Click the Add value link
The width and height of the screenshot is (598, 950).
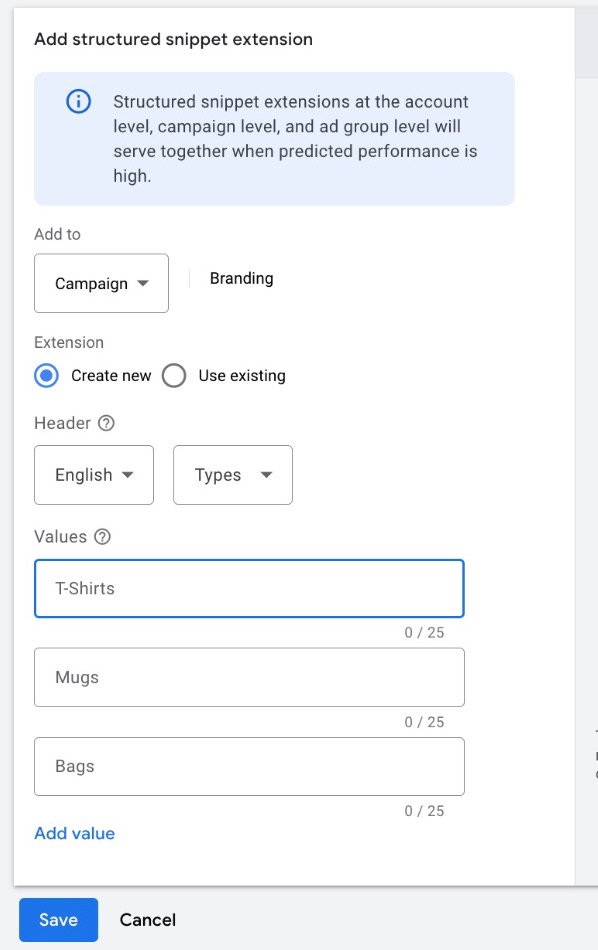click(75, 833)
